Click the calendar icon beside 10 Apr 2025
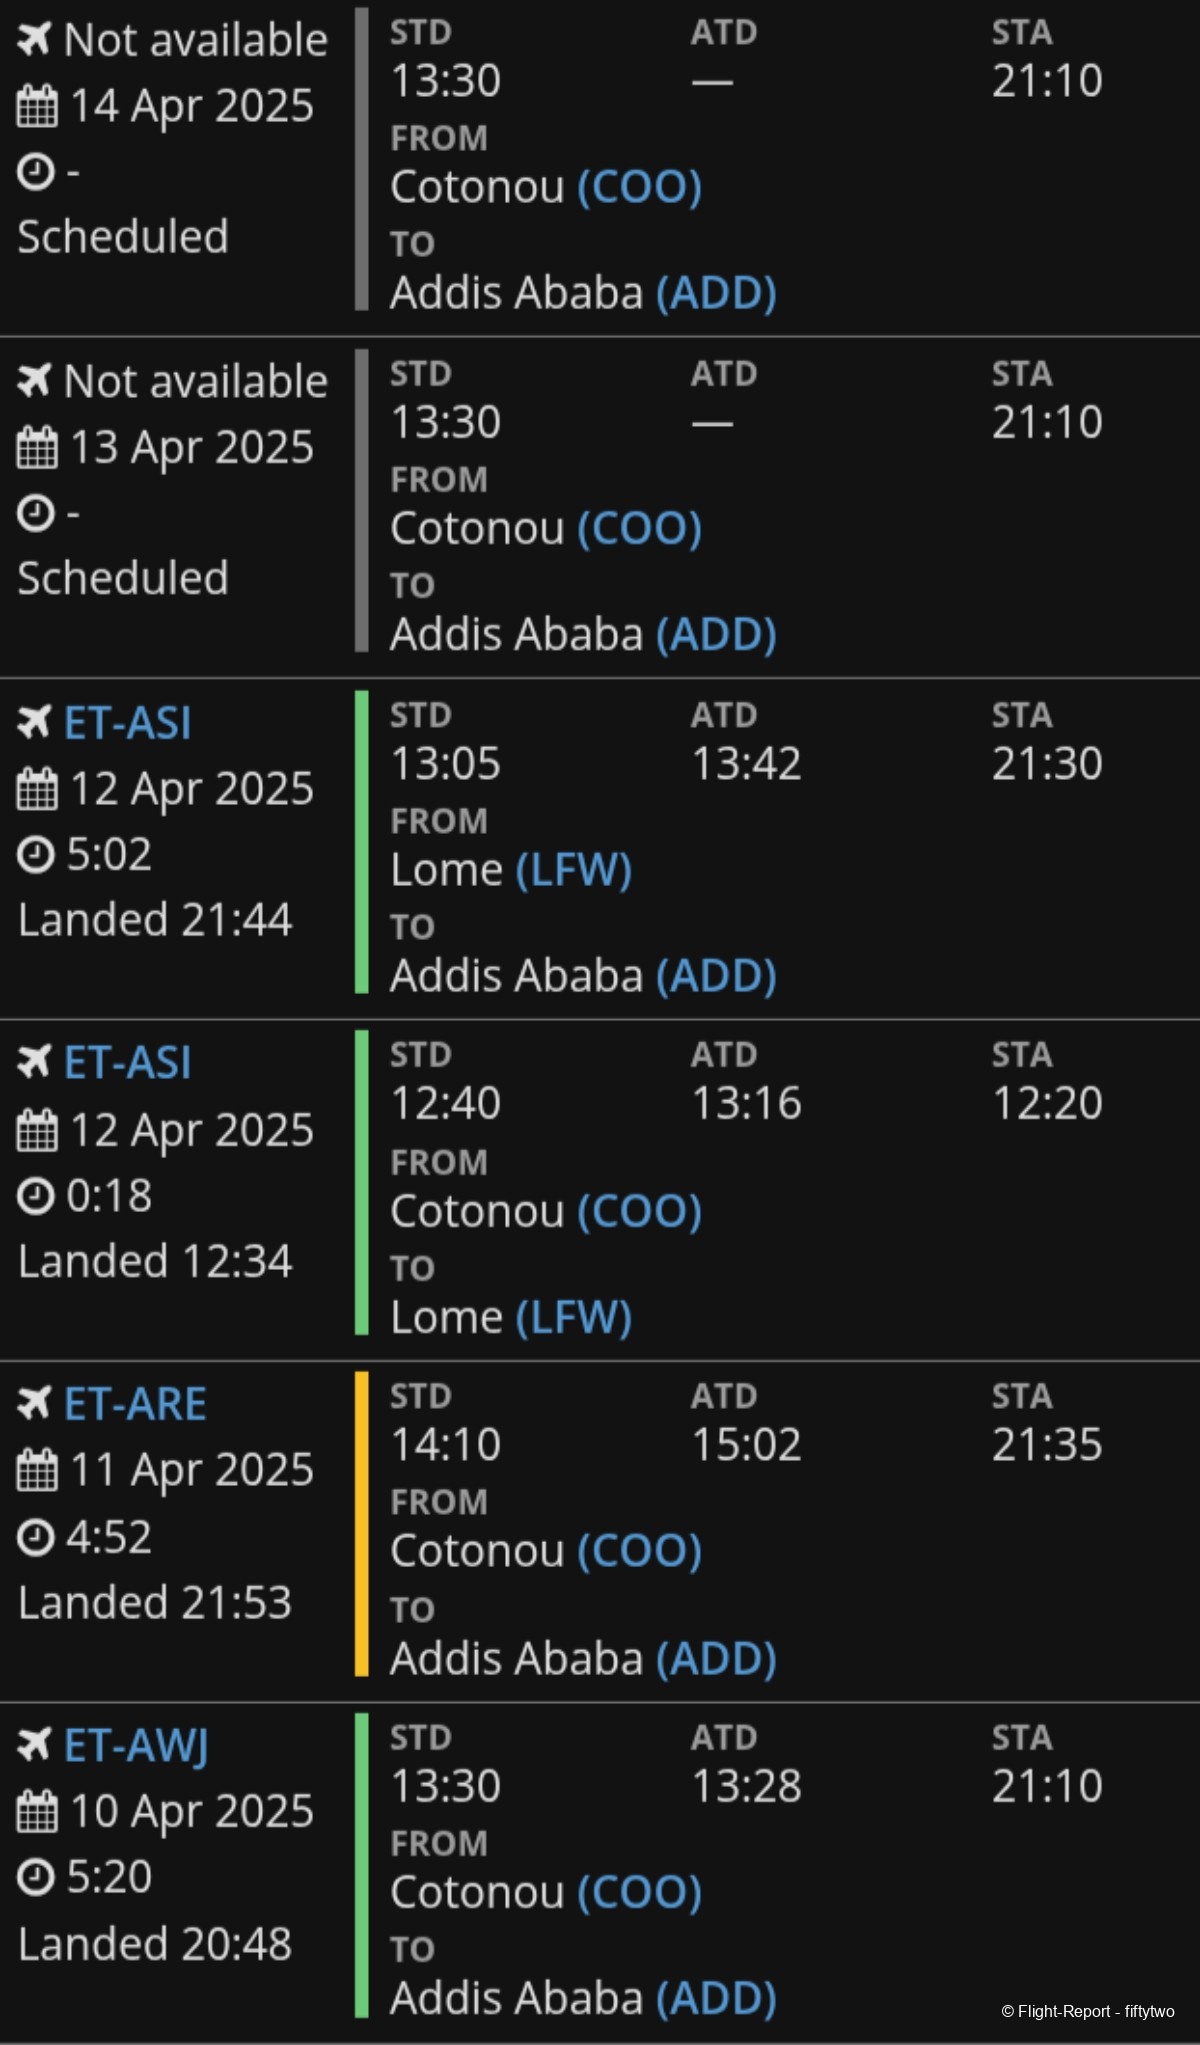1200x2045 pixels. pos(37,1812)
